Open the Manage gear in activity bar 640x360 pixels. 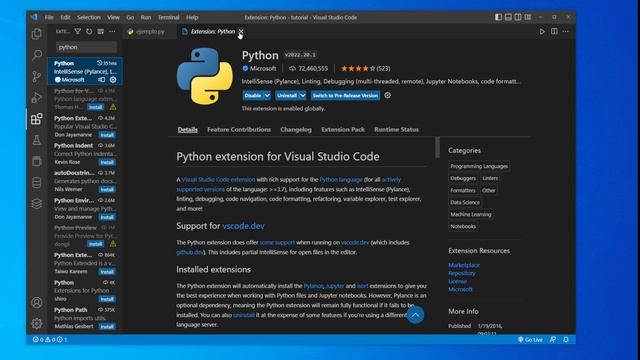click(x=36, y=324)
